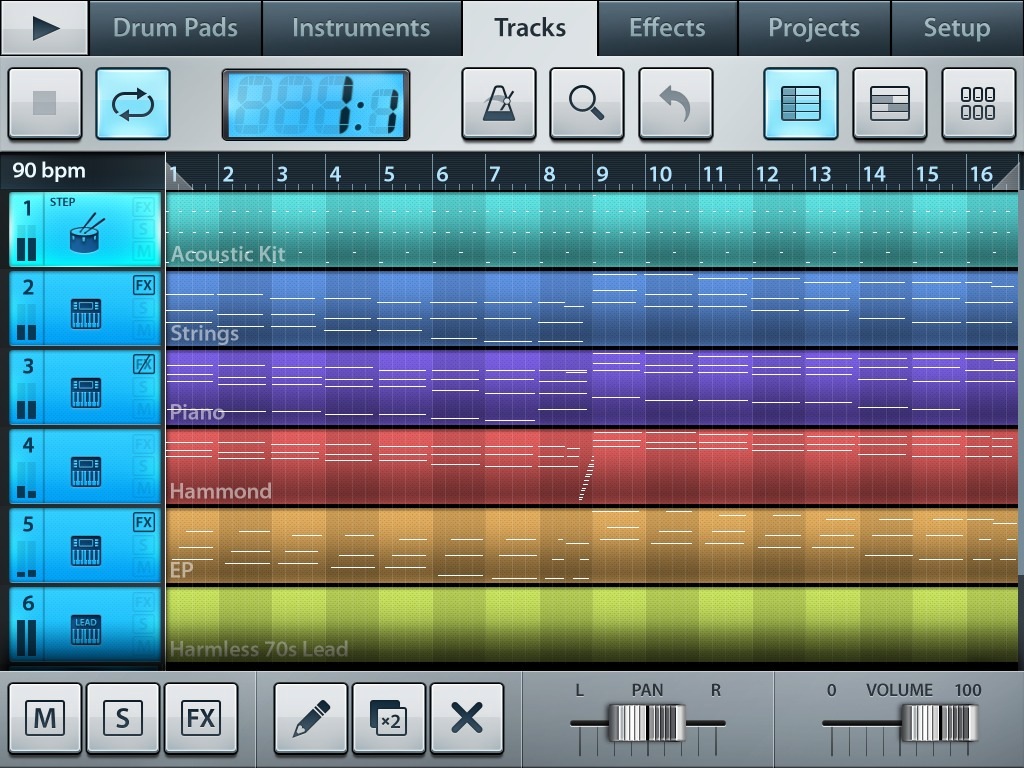Image resolution: width=1024 pixels, height=768 pixels.
Task: Switch to the bar editor view
Action: point(889,103)
